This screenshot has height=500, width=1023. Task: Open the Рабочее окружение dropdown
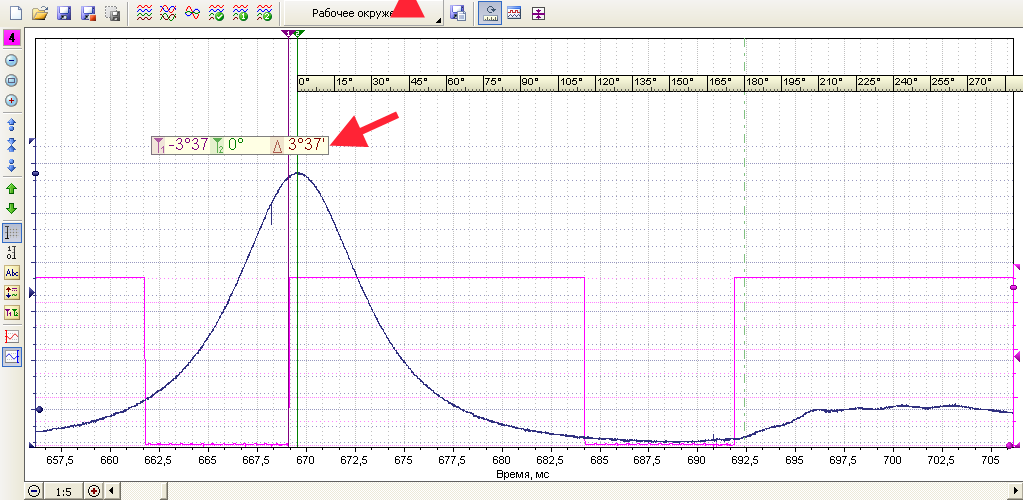tap(364, 12)
